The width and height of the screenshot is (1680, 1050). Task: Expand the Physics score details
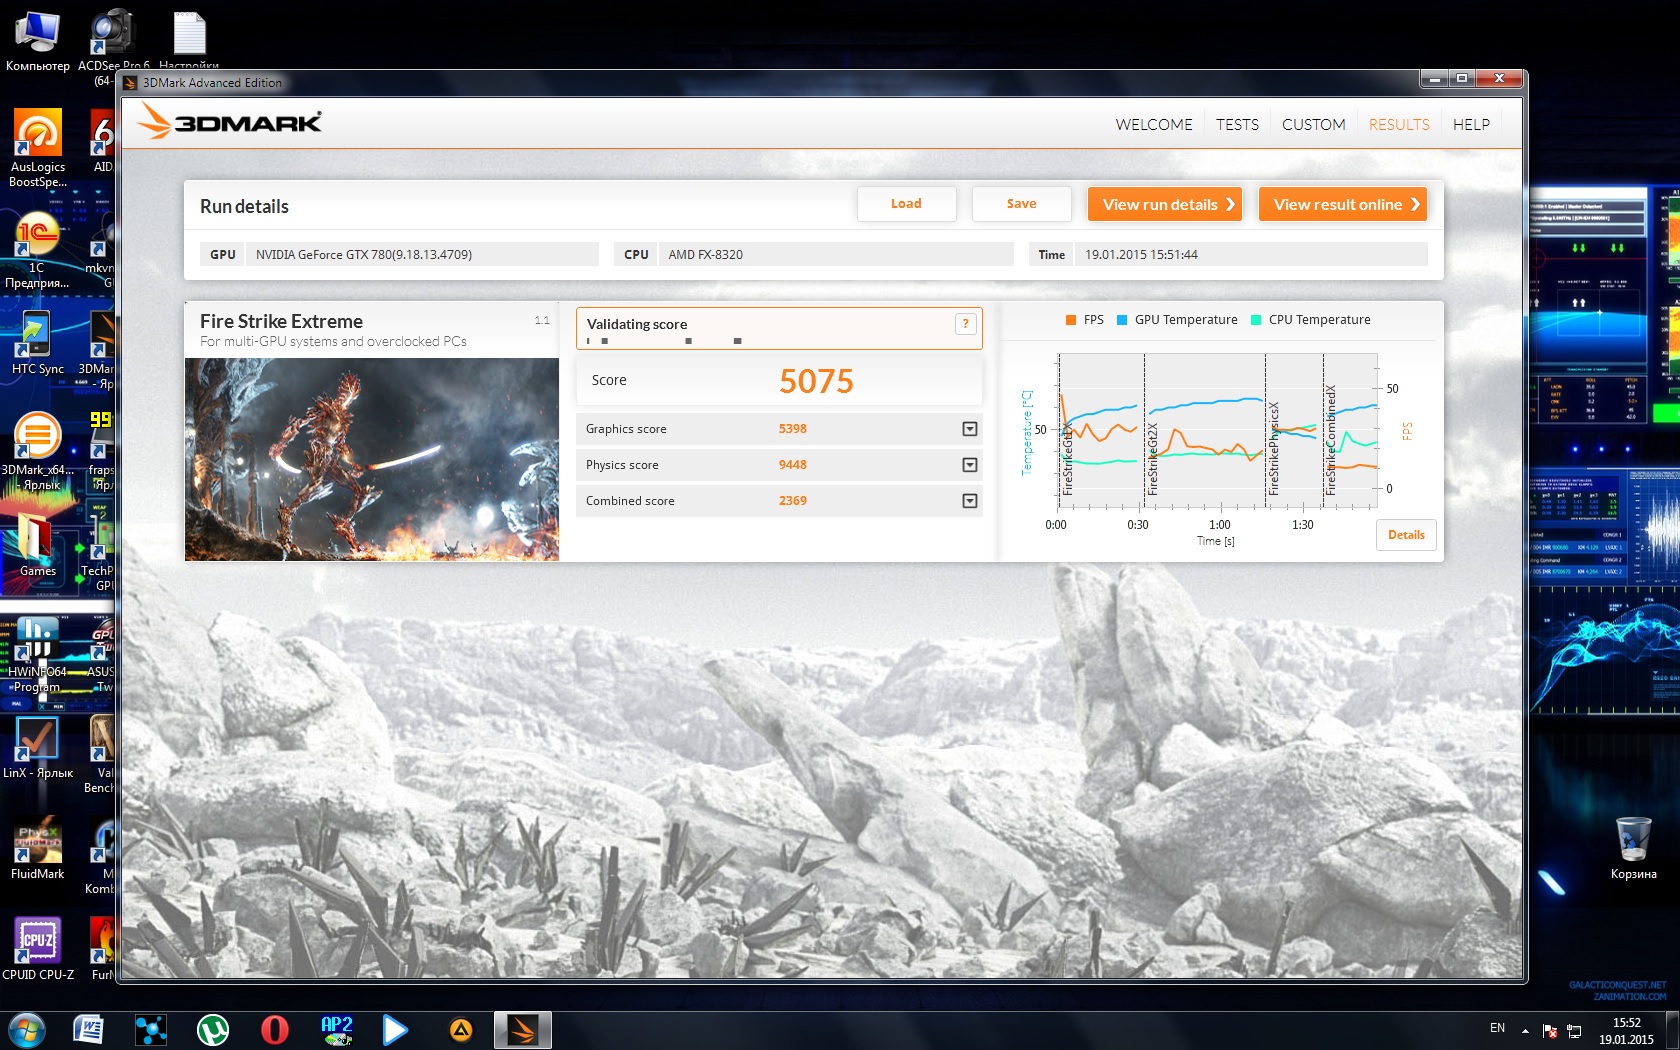(969, 465)
